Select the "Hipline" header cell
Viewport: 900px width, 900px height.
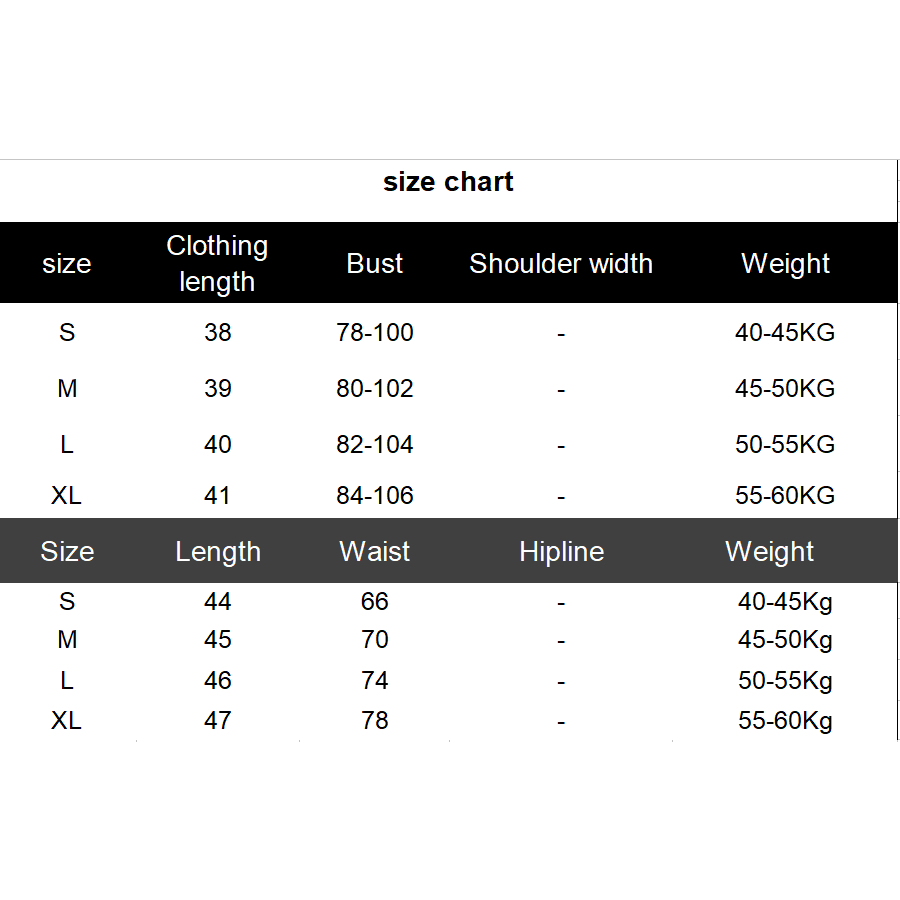click(x=561, y=551)
